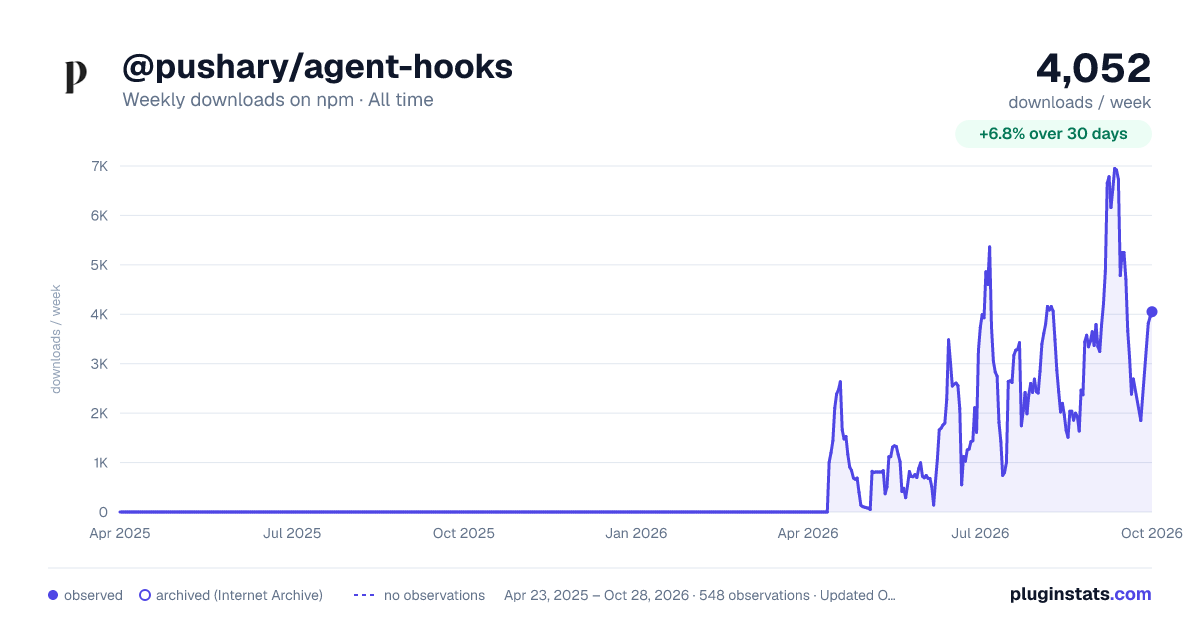The height and width of the screenshot is (630, 1200).
Task: Click the 6K y-axis label
Action: (99, 215)
